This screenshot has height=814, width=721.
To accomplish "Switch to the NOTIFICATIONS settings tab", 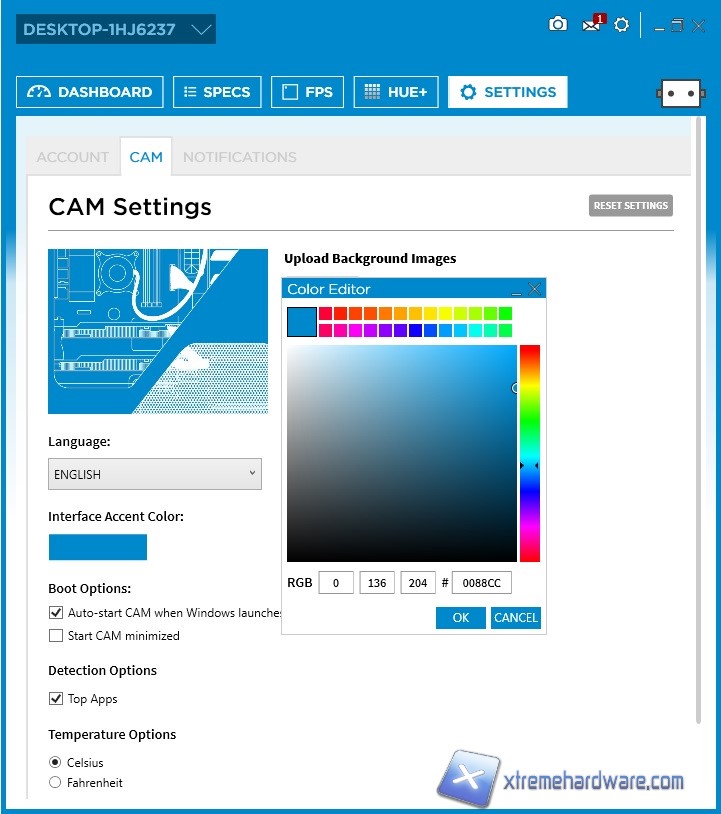I will (x=239, y=157).
